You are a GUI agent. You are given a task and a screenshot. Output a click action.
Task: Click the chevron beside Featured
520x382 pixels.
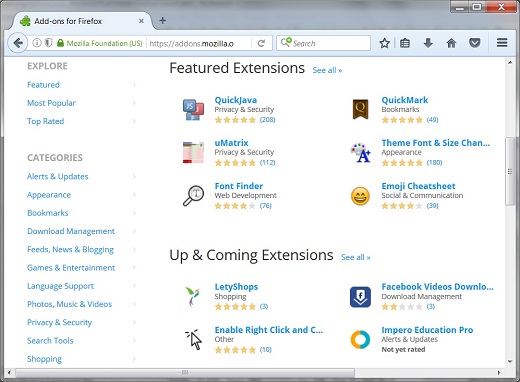(134, 85)
